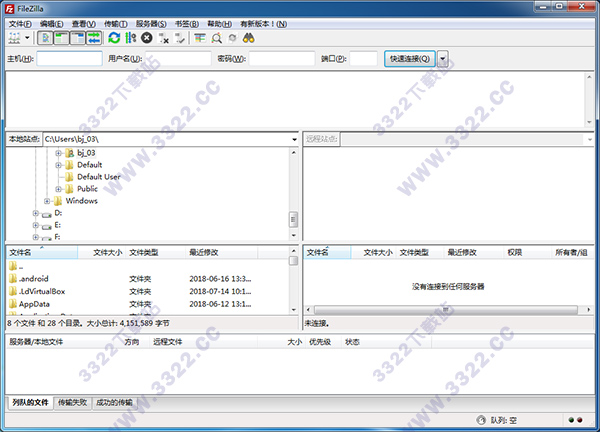Select the Windows folder in tree
Image resolution: width=600 pixels, height=432 pixels.
coord(82,201)
